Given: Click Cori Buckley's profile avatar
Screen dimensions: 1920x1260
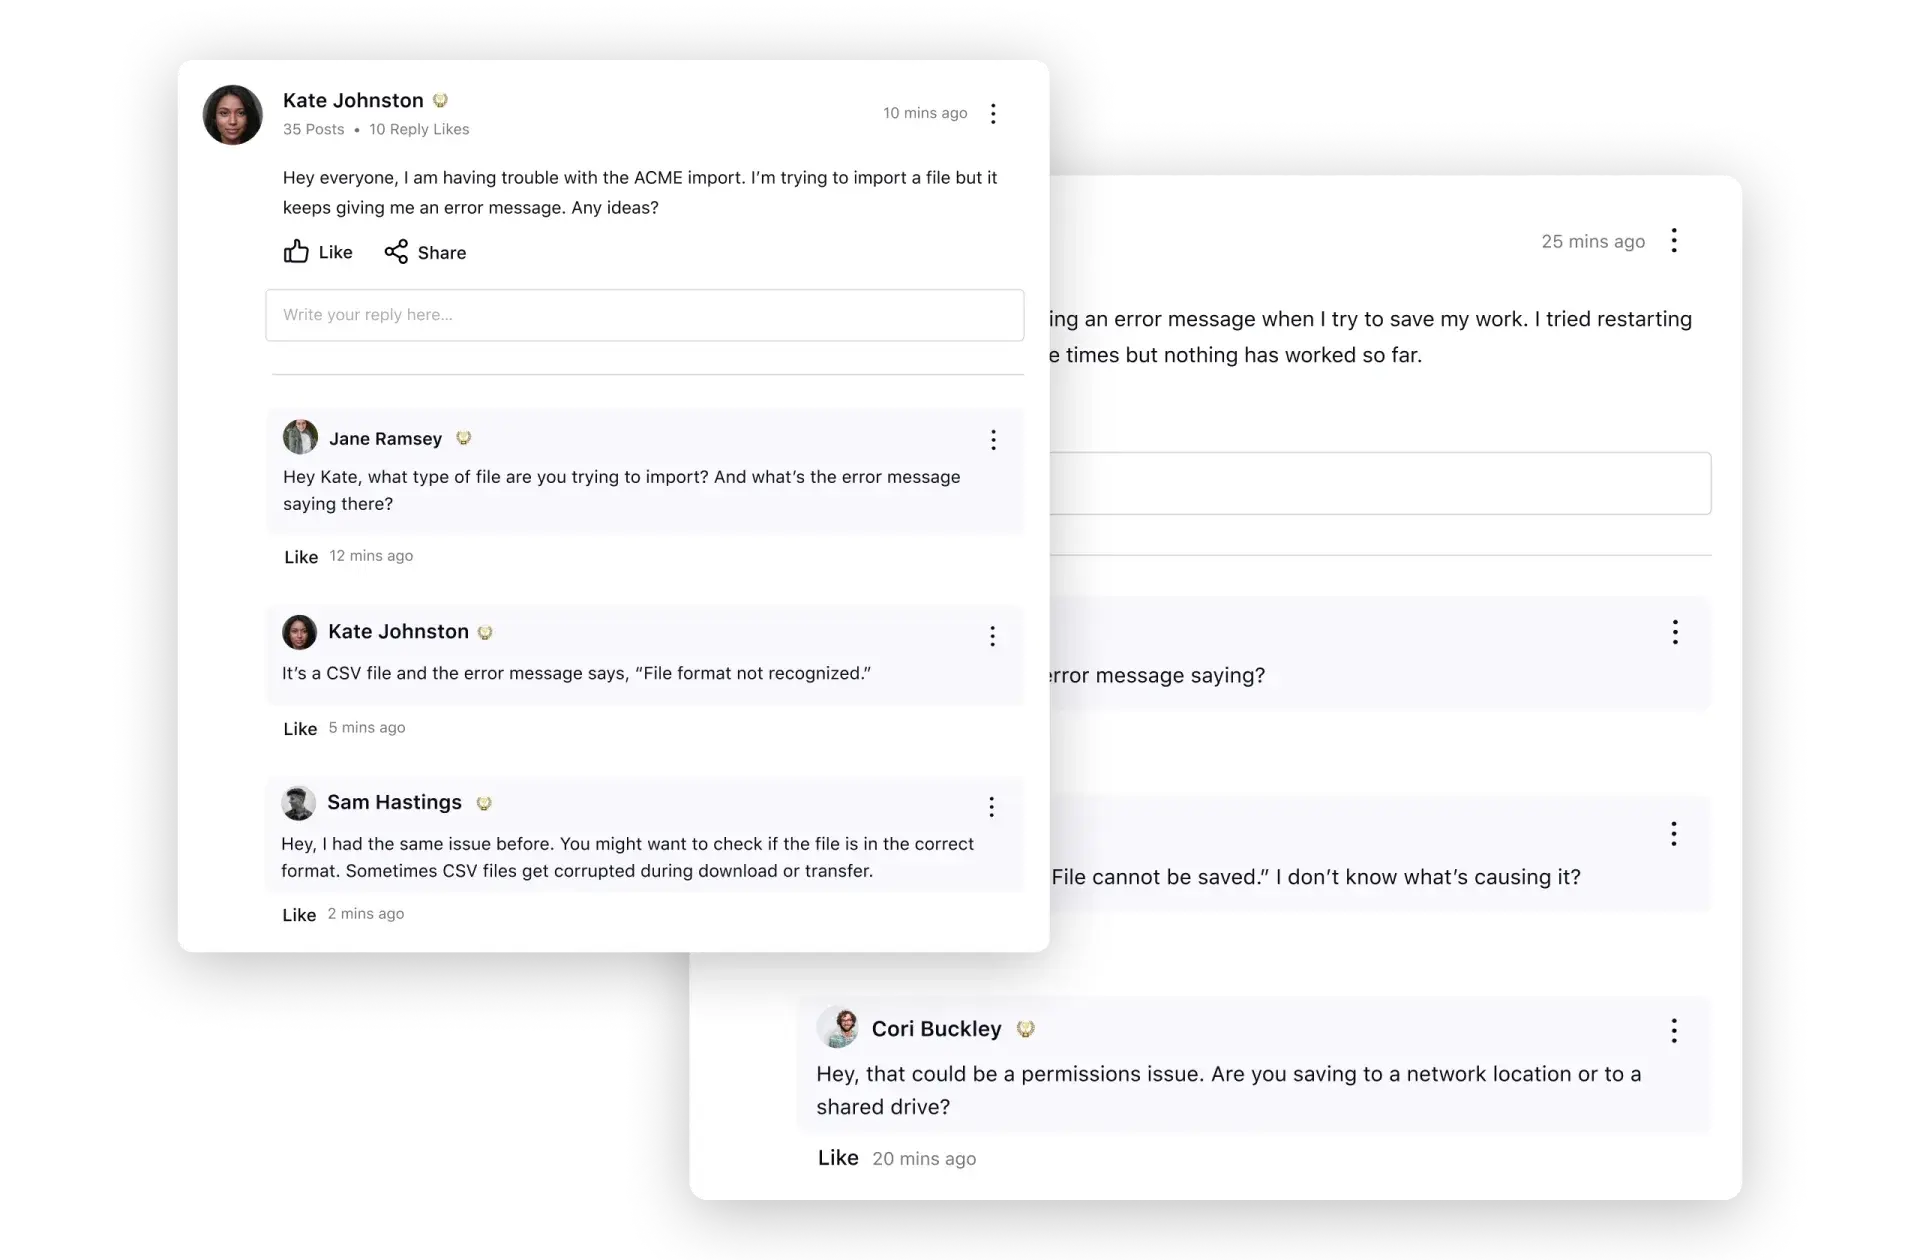Looking at the screenshot, I should pyautogui.click(x=839, y=1027).
